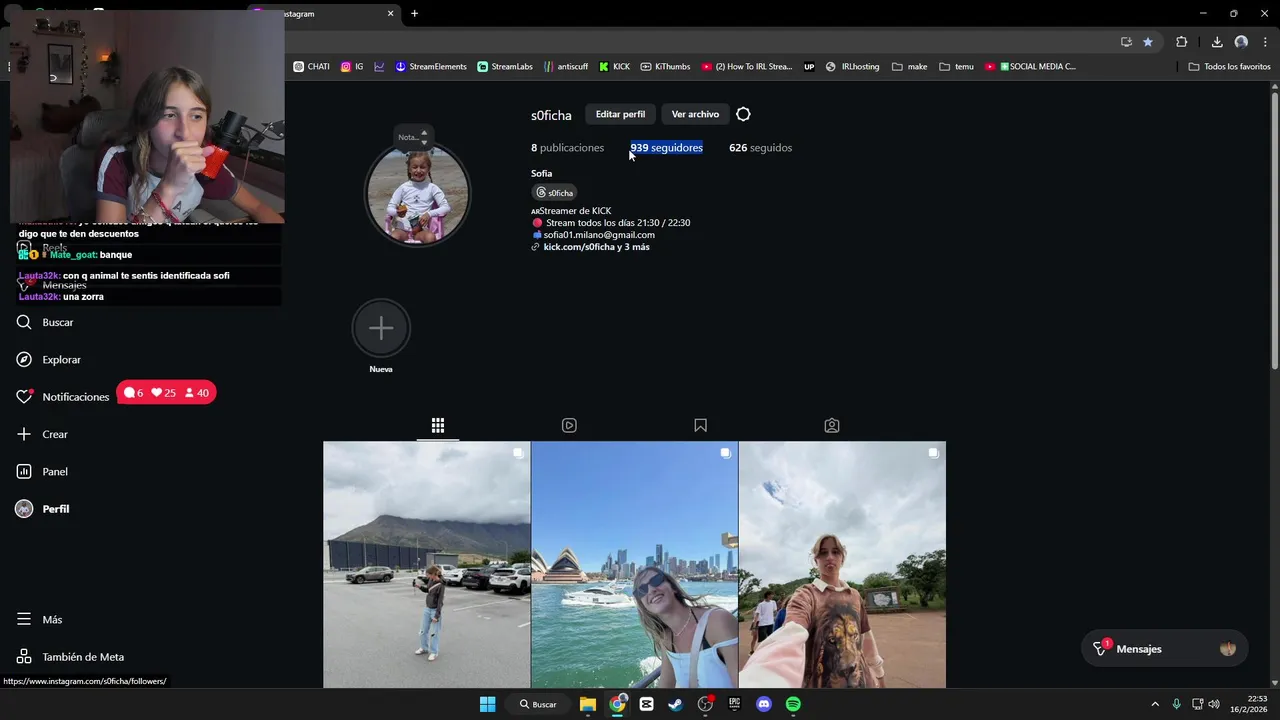Open the Crear item in the sidebar
Screen dimensions: 1280x720
pos(42,434)
